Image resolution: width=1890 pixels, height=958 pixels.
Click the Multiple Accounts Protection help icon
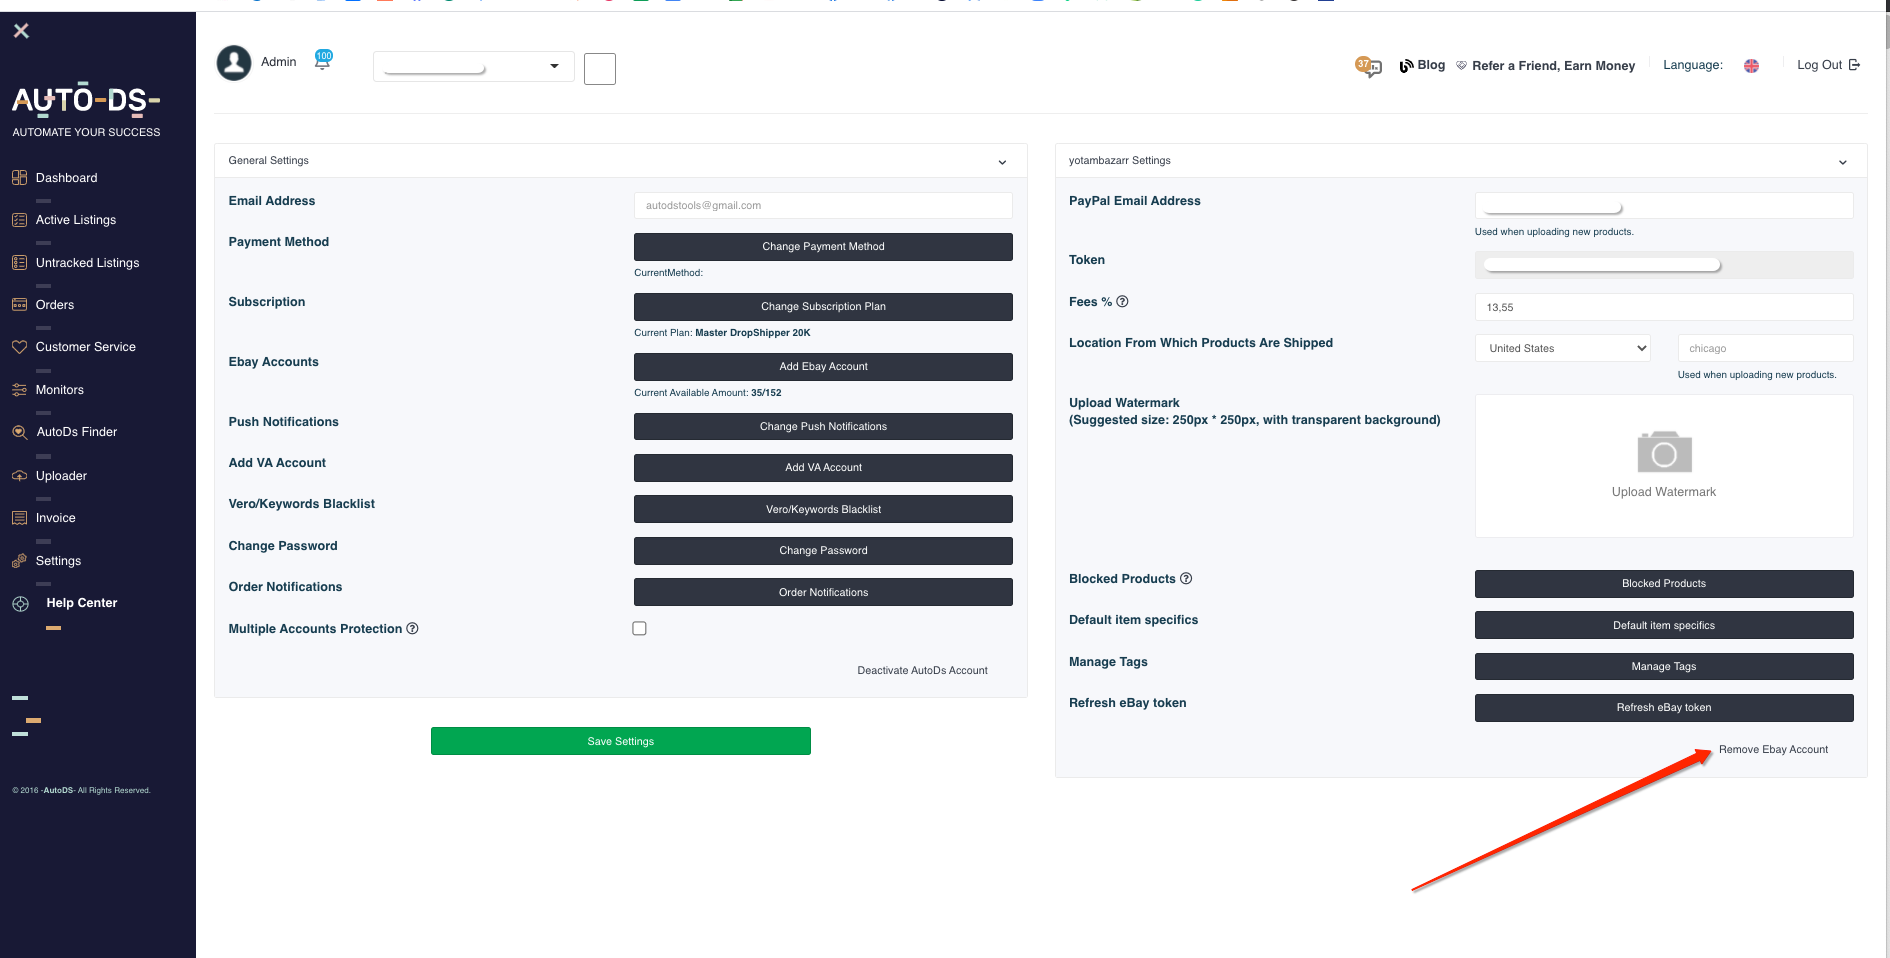(412, 628)
